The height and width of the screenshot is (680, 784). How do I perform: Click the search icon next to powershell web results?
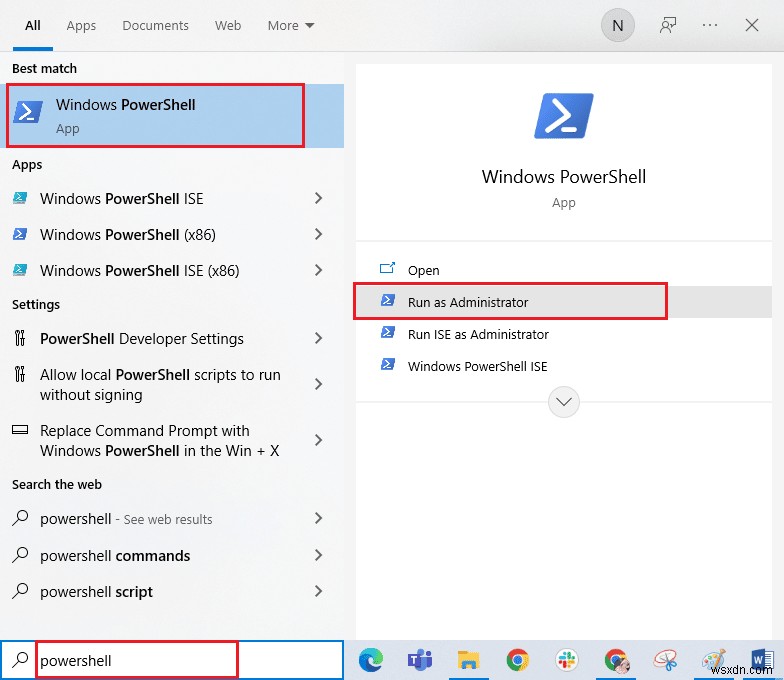point(20,518)
